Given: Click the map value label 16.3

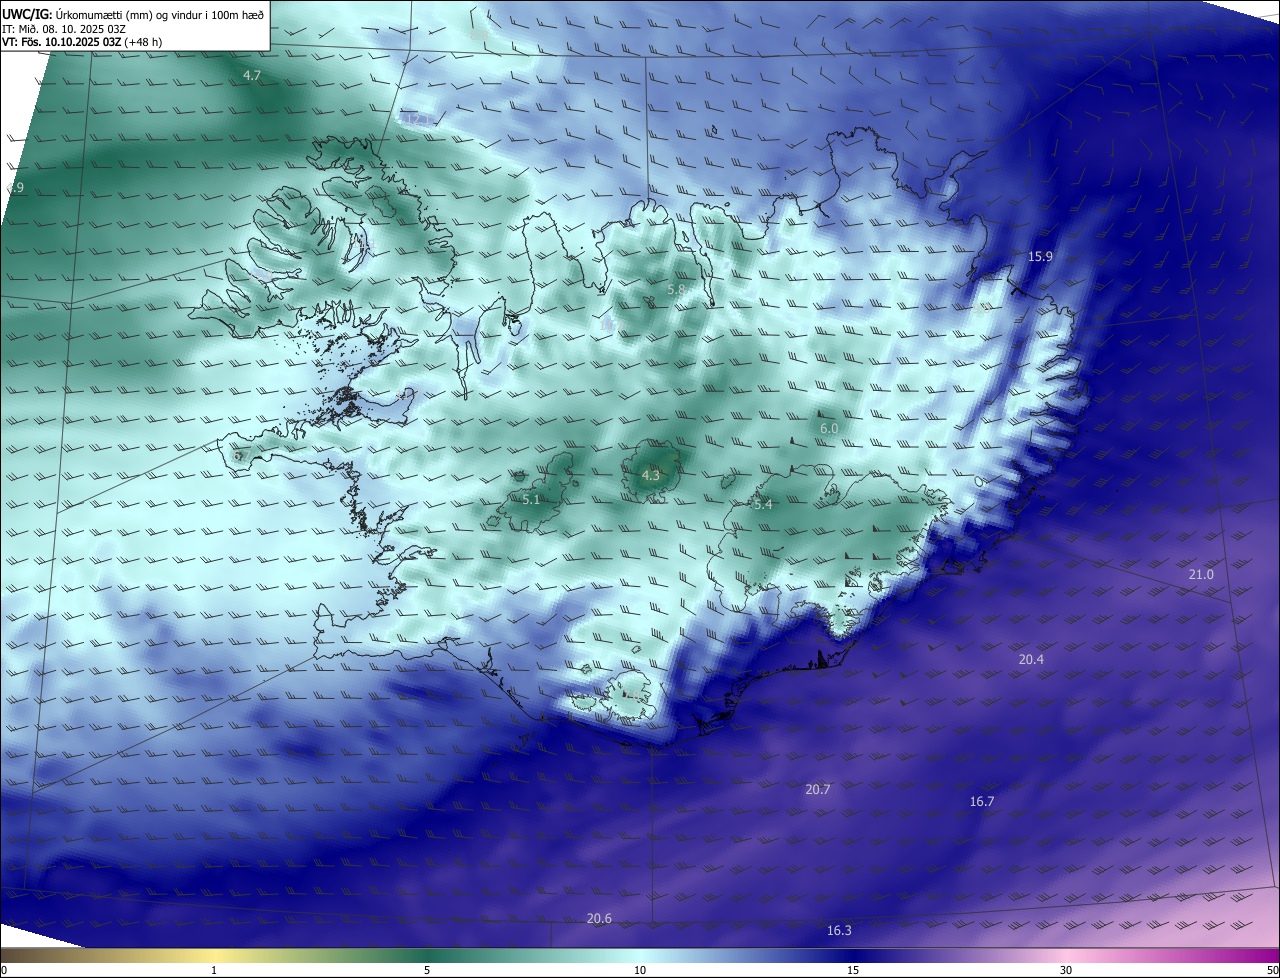Looking at the screenshot, I should tap(839, 930).
